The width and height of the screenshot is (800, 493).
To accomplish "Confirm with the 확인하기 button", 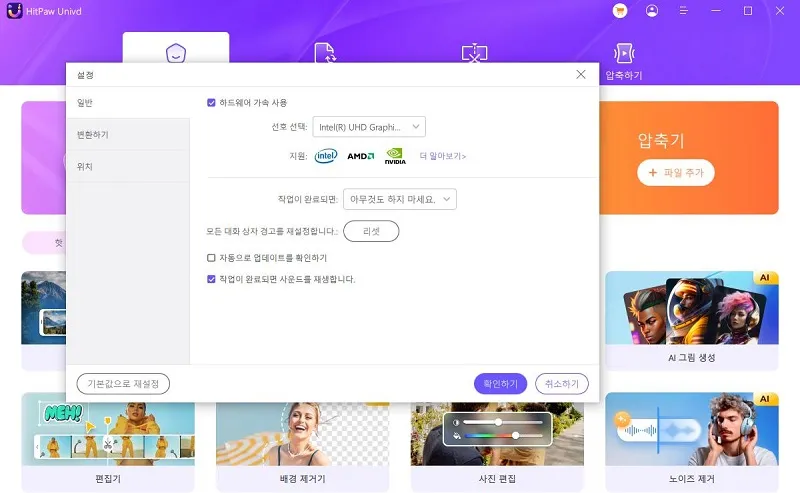I will click(x=500, y=384).
